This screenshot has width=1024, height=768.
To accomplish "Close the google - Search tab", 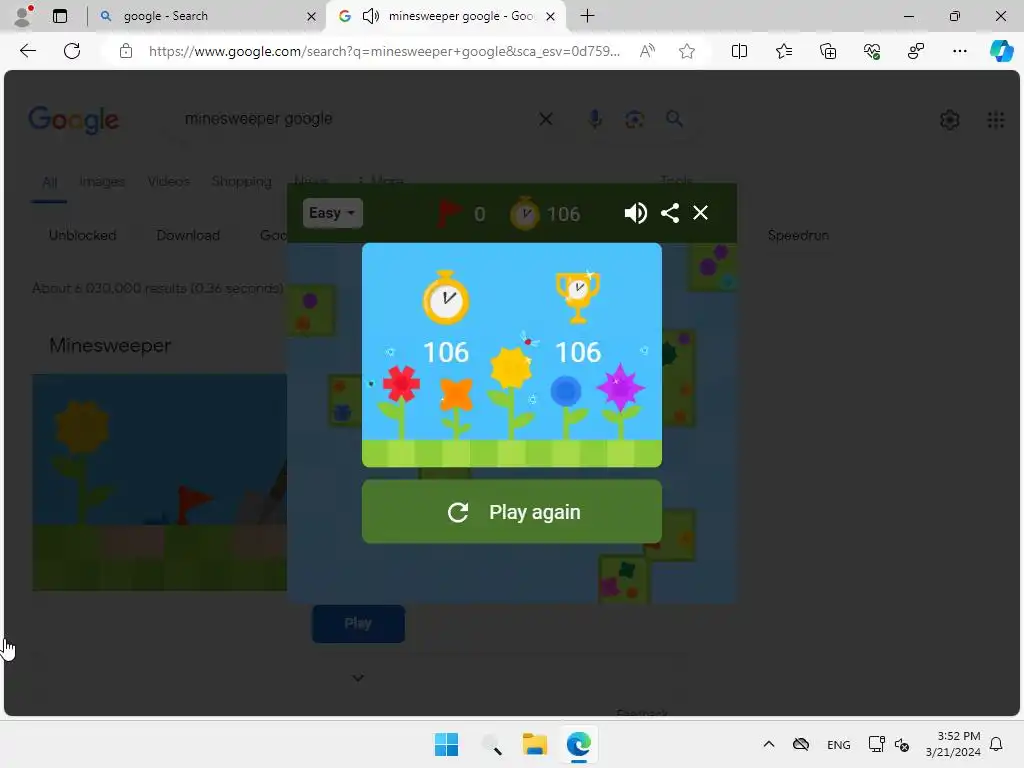I will [x=312, y=16].
